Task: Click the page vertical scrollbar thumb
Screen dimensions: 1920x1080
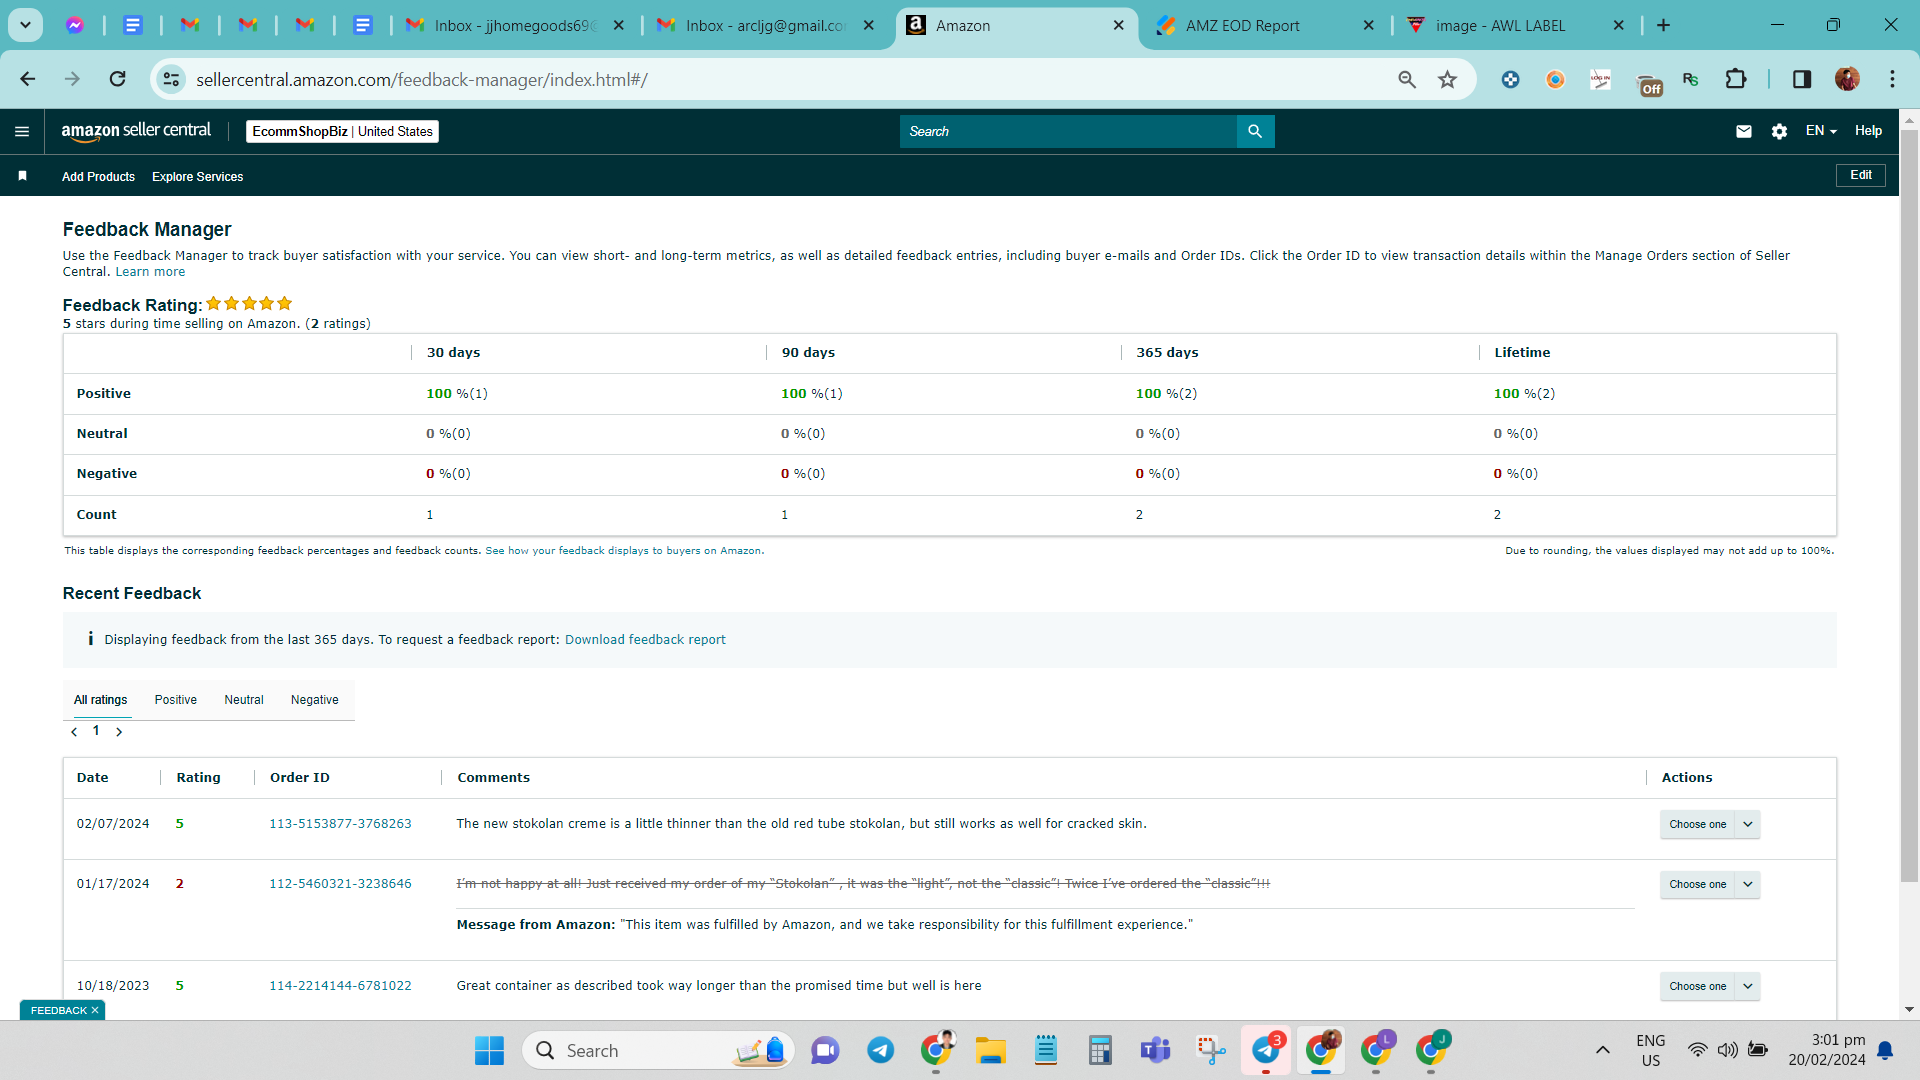Action: pos(1909,505)
